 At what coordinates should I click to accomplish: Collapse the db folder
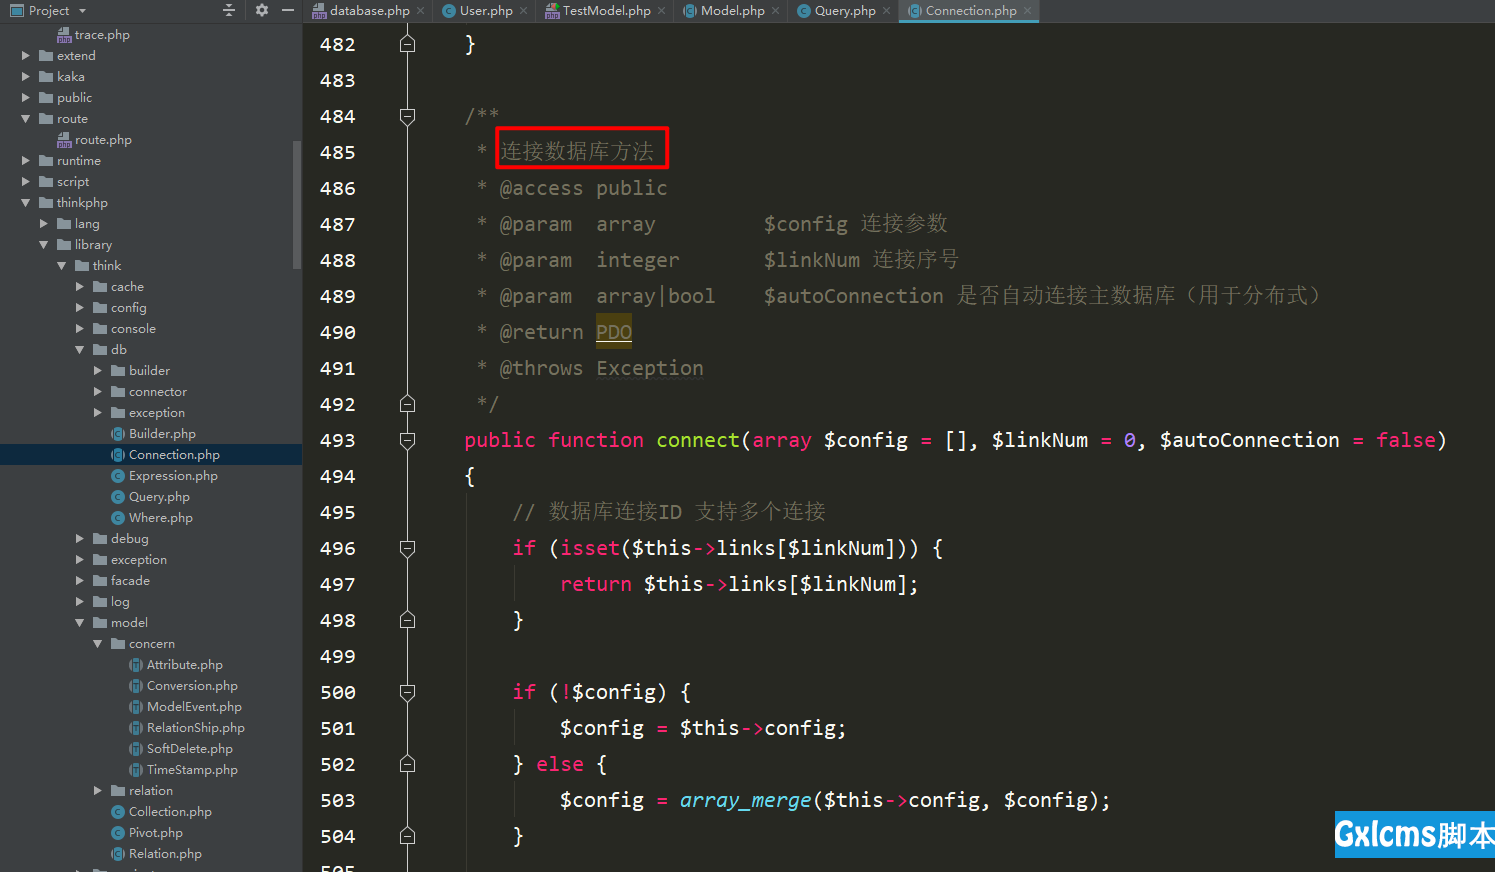[x=80, y=350]
